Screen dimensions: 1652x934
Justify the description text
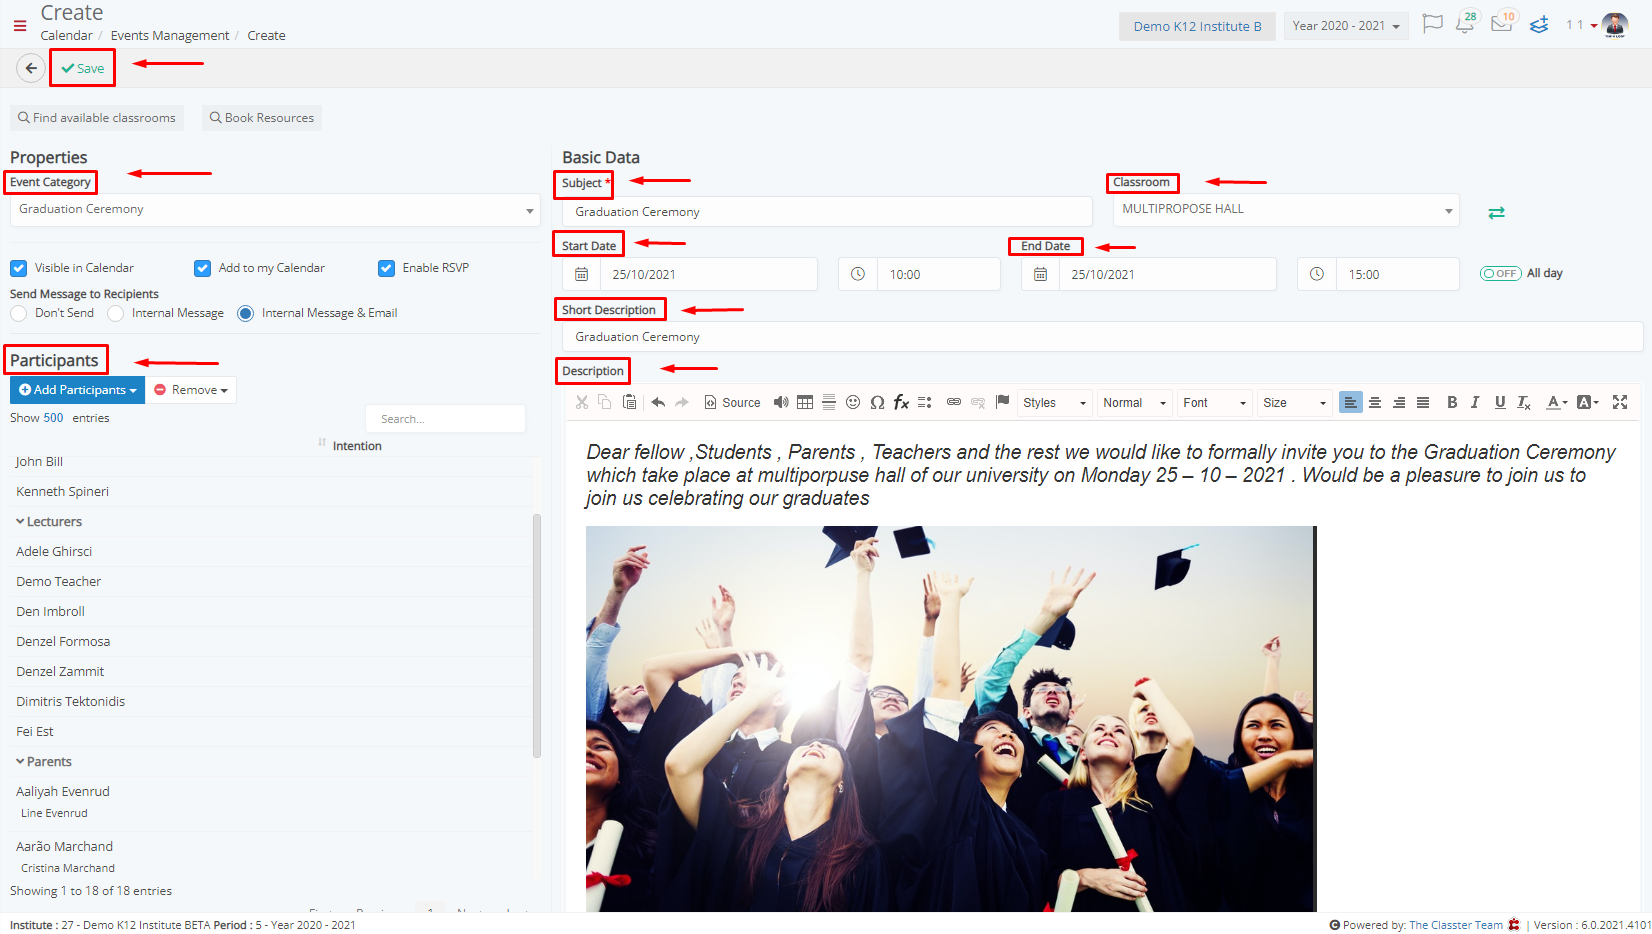(1423, 402)
